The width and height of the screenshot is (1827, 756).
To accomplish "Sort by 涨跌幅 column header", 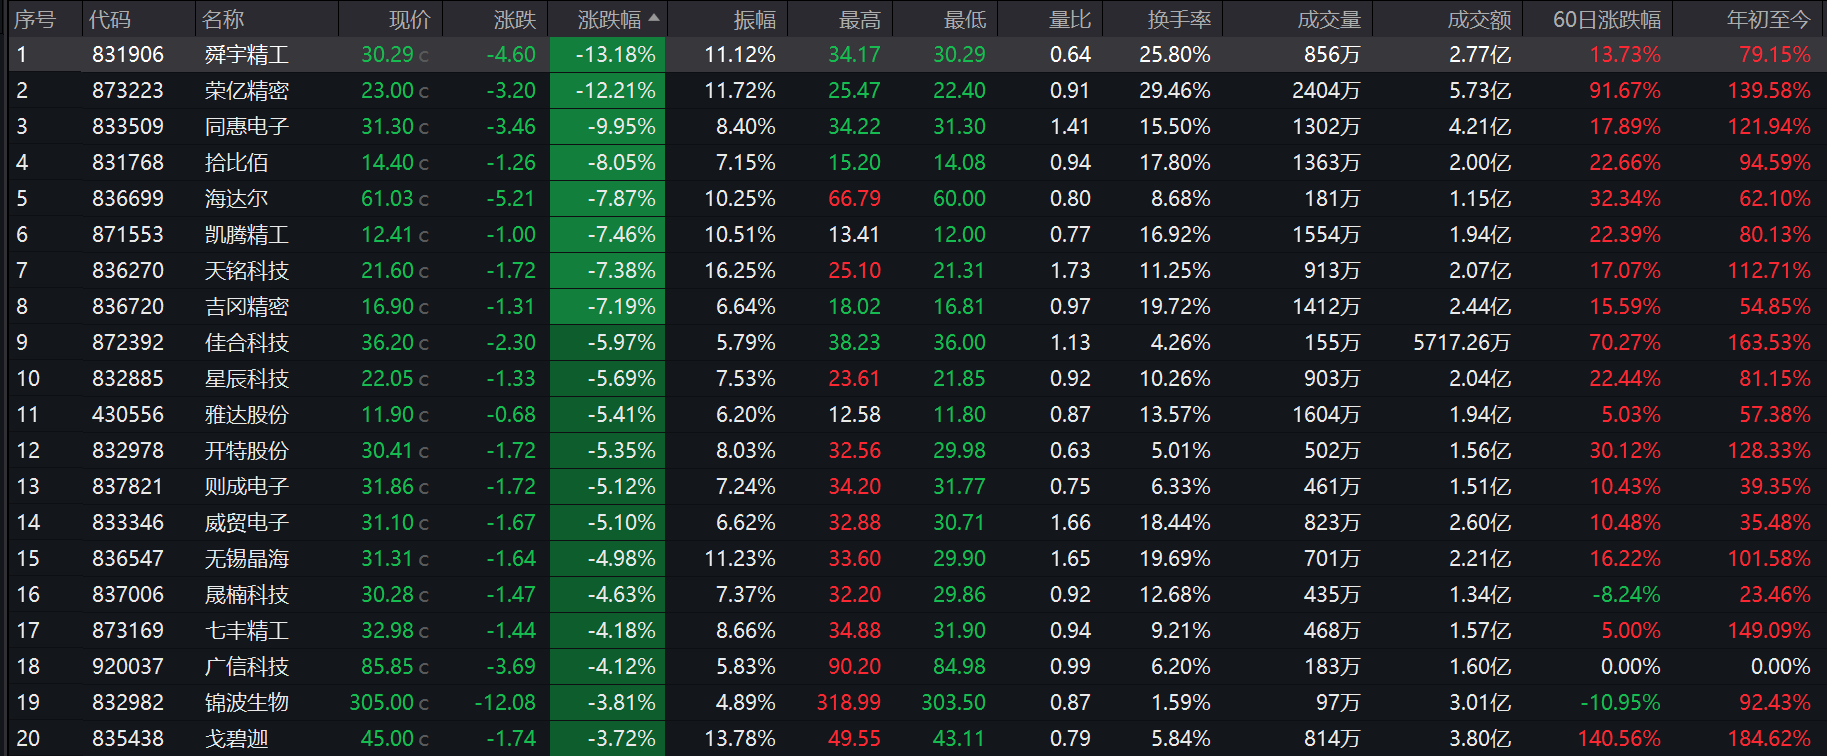I will pos(610,19).
